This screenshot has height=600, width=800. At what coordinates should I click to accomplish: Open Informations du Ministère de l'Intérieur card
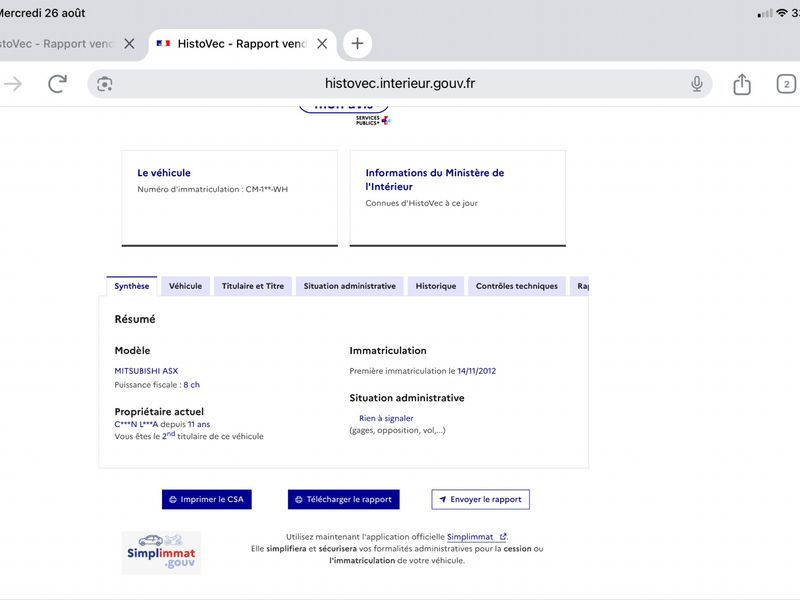point(458,198)
